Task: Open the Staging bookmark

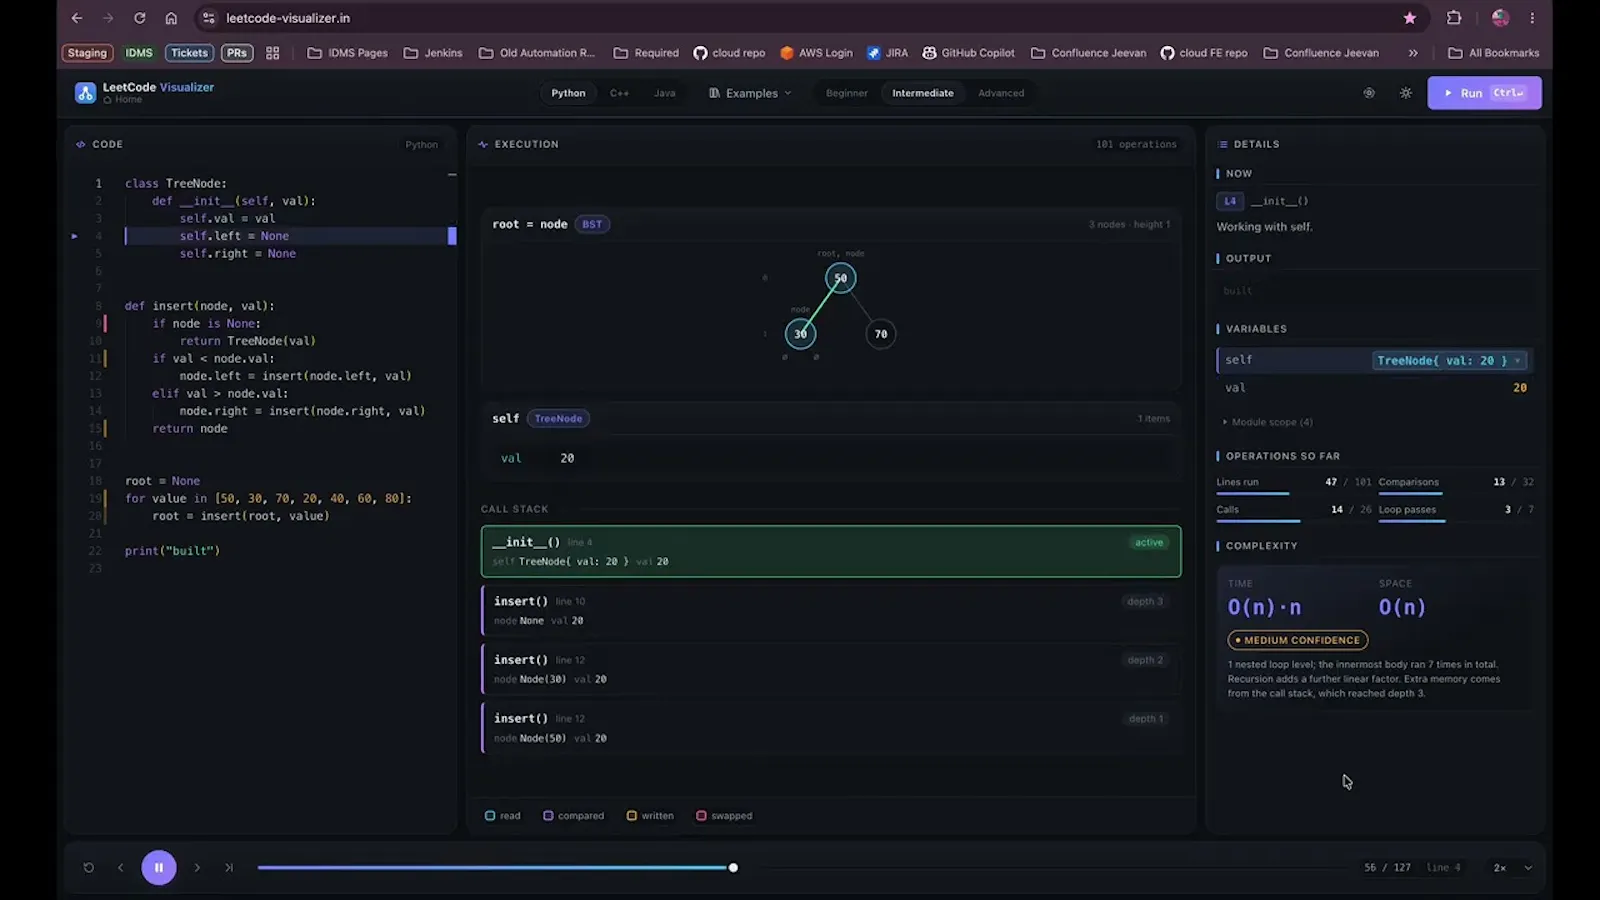Action: pos(87,53)
